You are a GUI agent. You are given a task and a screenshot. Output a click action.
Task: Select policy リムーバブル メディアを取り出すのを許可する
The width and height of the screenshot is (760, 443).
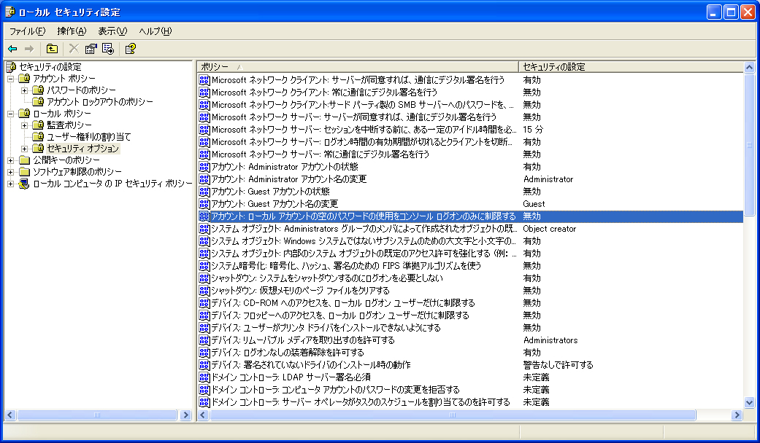[303, 340]
